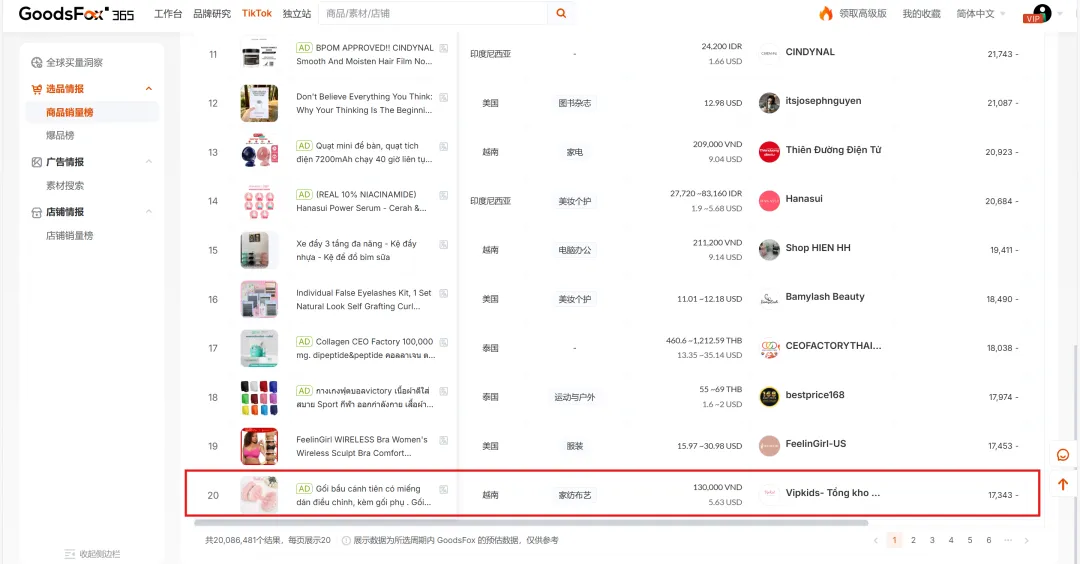The image size is (1080, 564).
Task: Click the image icon beside Collagen CEO Factory
Action: point(444,342)
